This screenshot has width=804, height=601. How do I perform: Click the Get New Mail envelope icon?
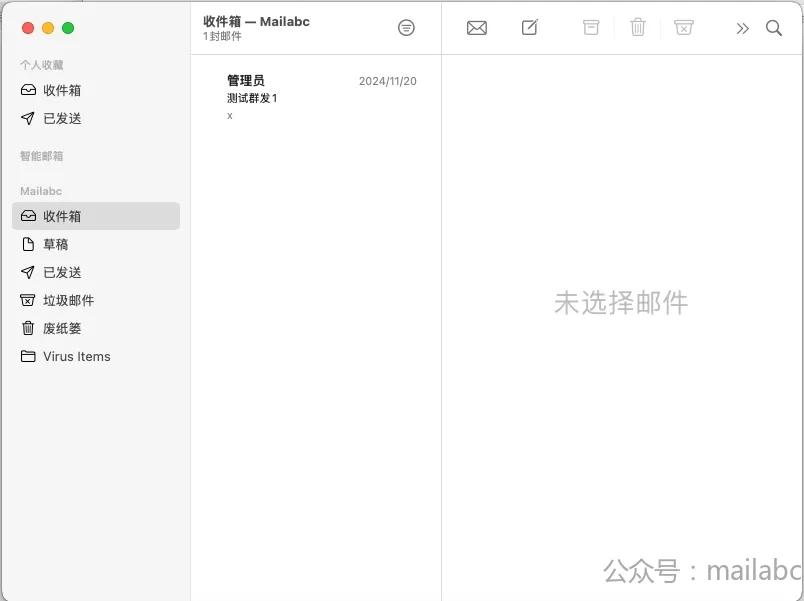477,28
